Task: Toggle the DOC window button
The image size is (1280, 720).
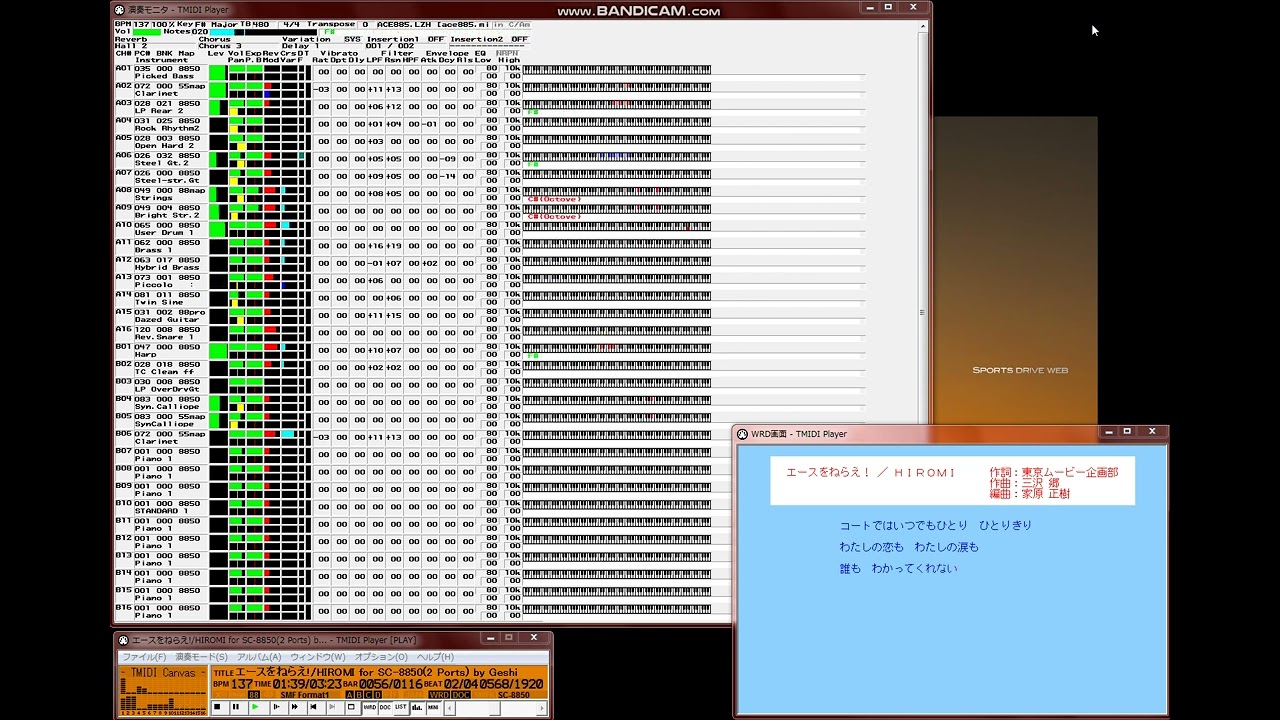Action: click(385, 707)
